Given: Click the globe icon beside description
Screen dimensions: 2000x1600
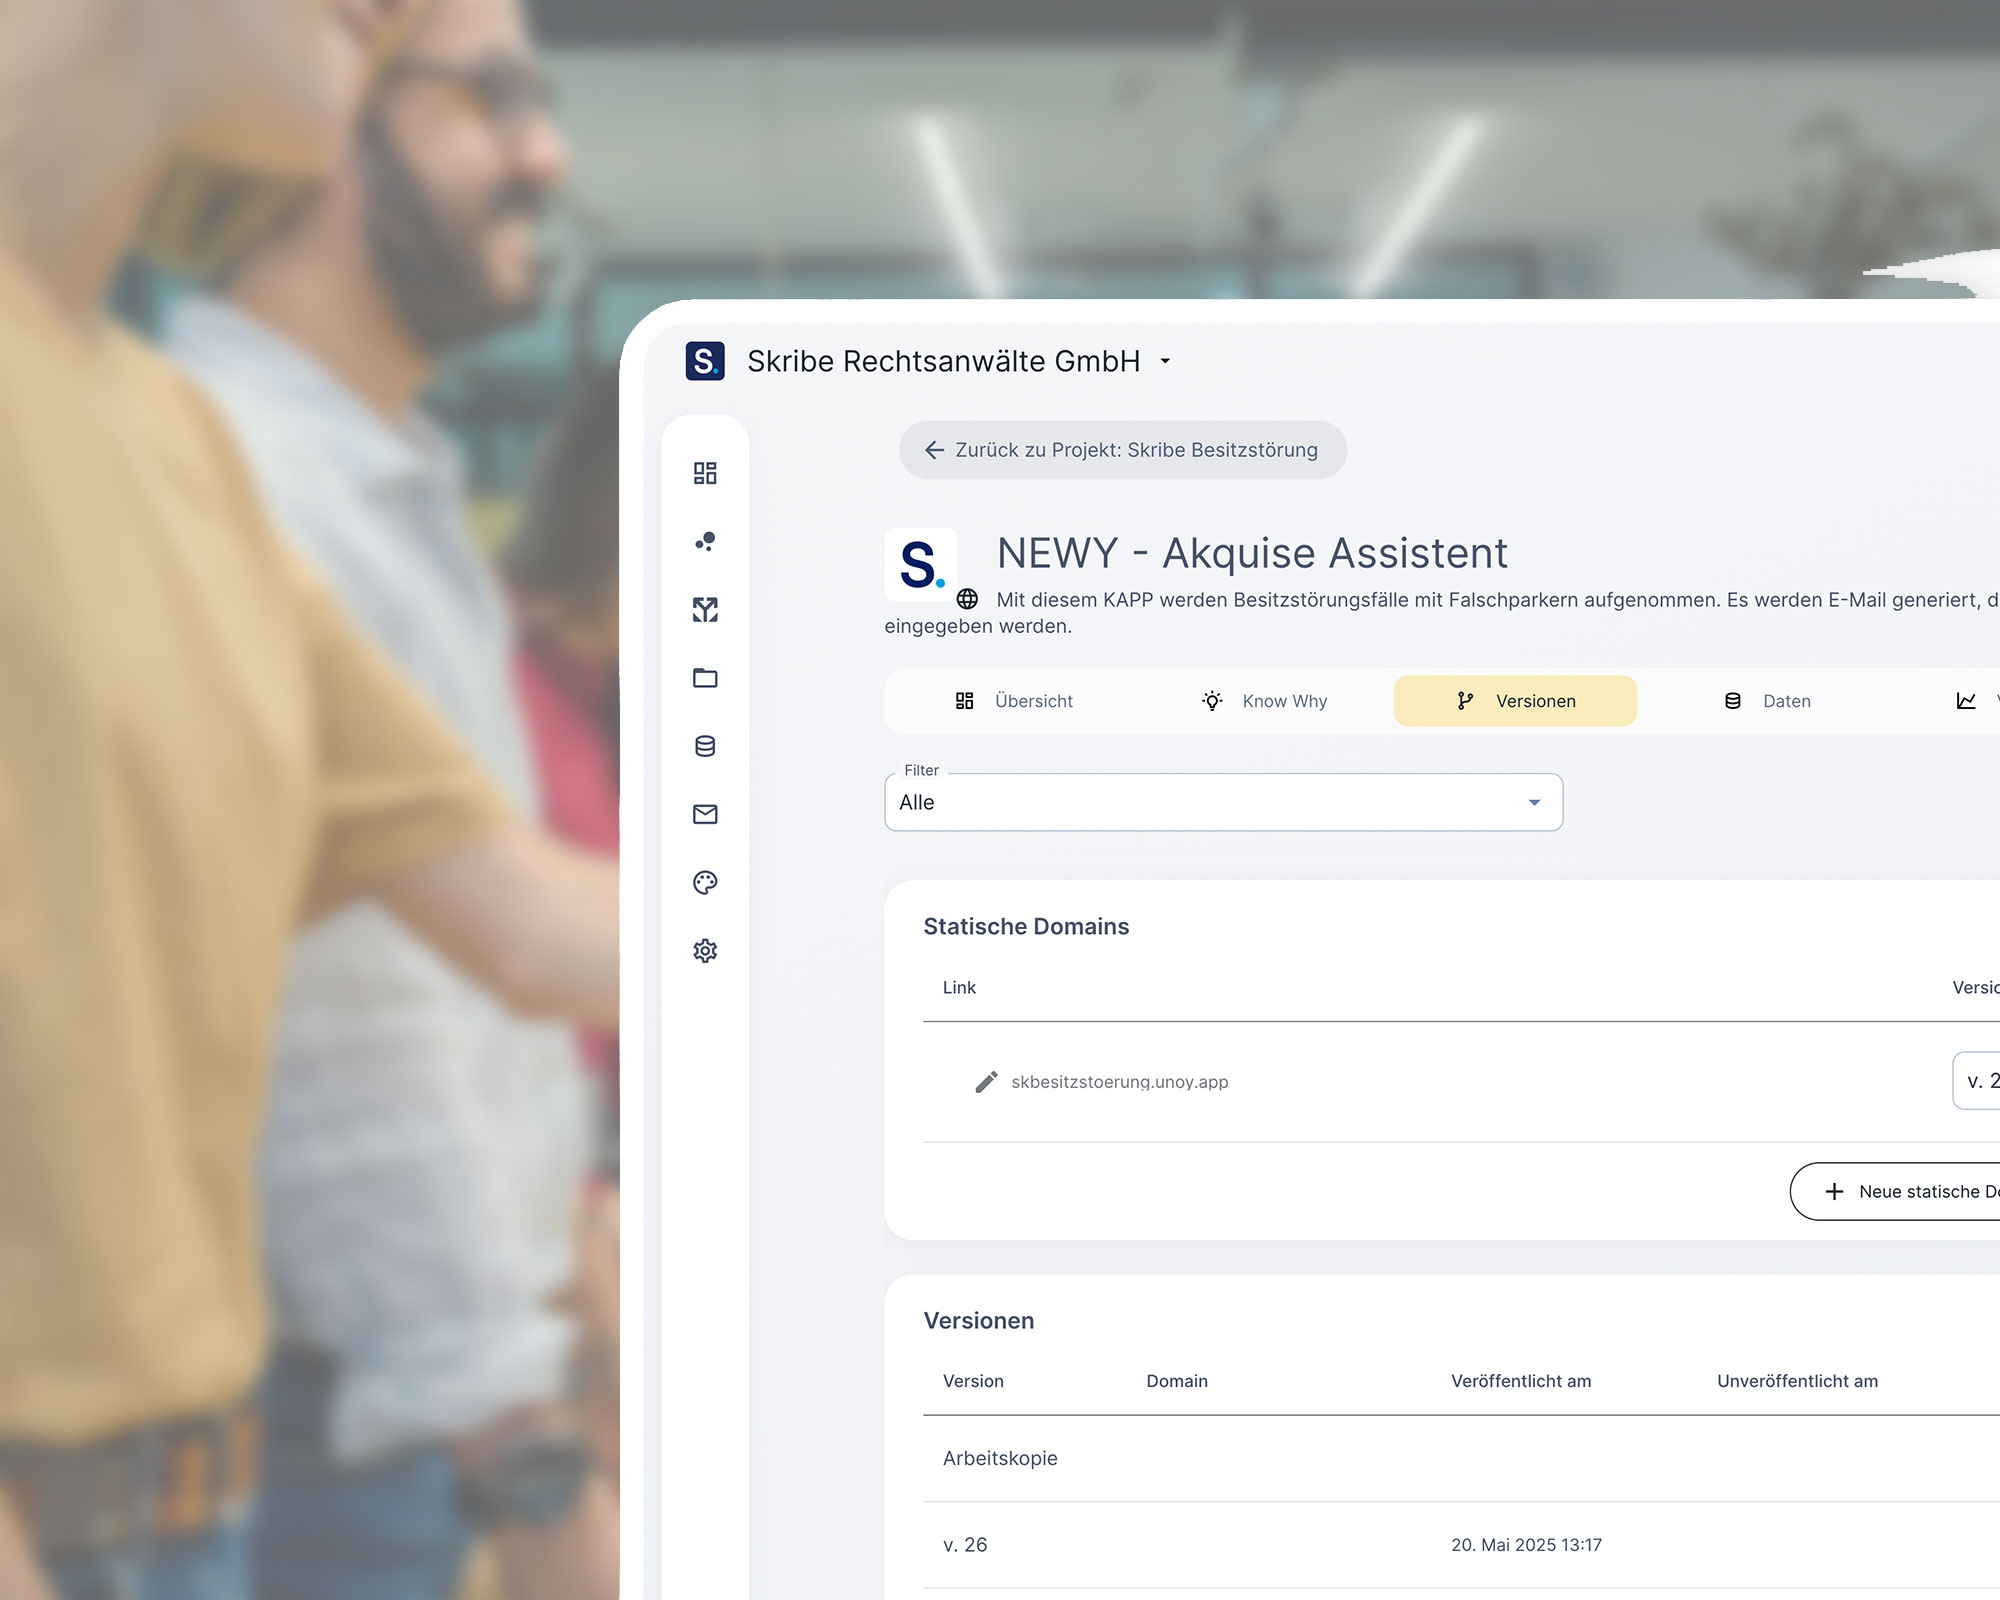Looking at the screenshot, I should (x=967, y=599).
